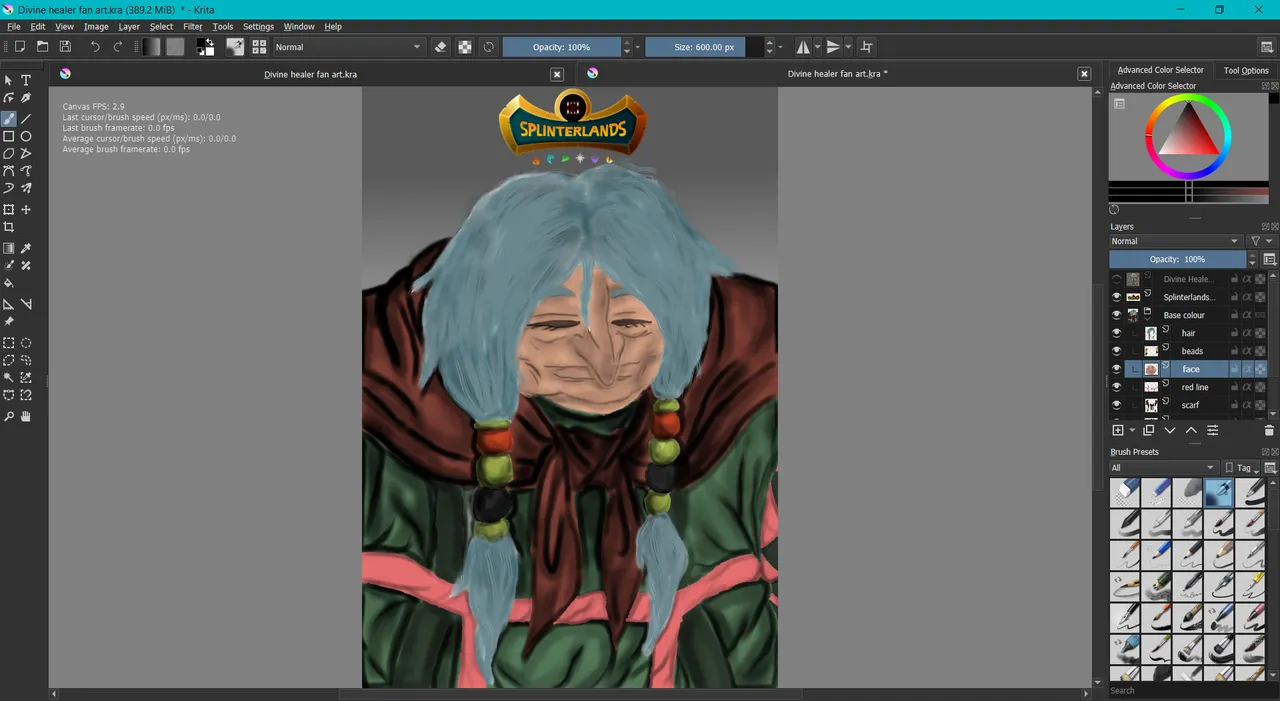Move the layer up in the stack
This screenshot has height=701, width=1280.
[x=1191, y=430]
